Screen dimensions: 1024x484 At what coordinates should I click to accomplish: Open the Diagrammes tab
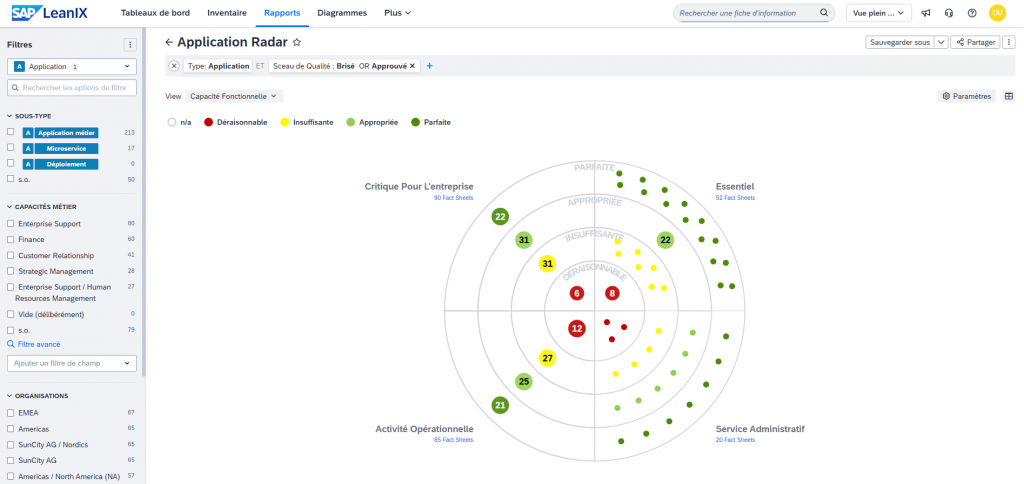(x=341, y=13)
